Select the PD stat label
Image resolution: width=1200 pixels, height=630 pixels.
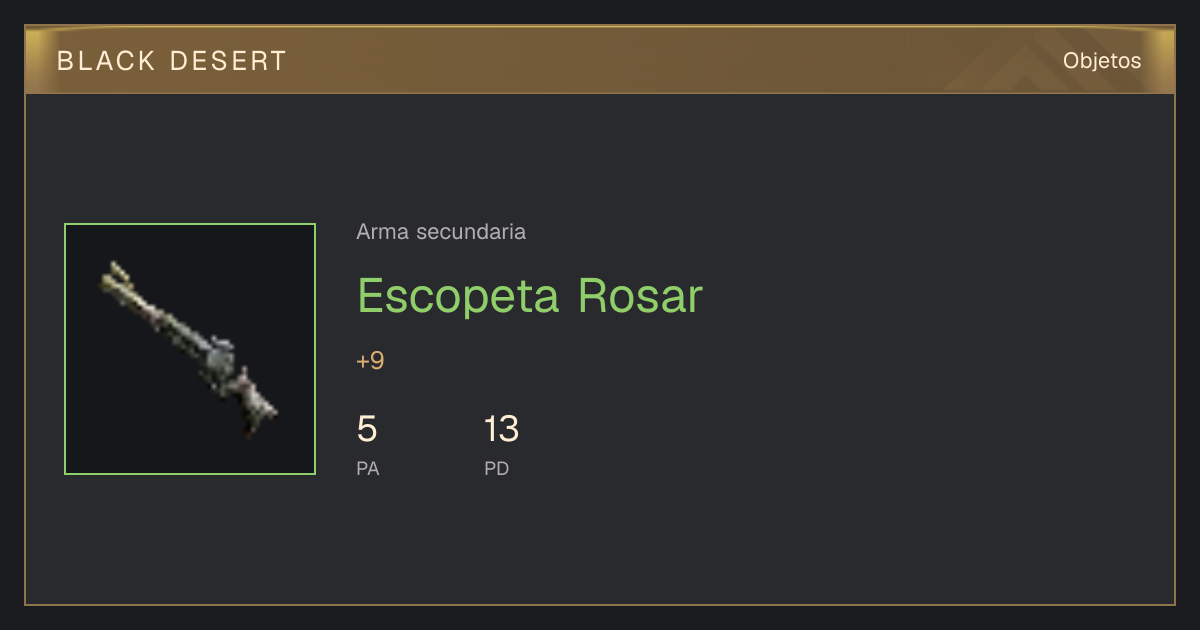click(497, 468)
